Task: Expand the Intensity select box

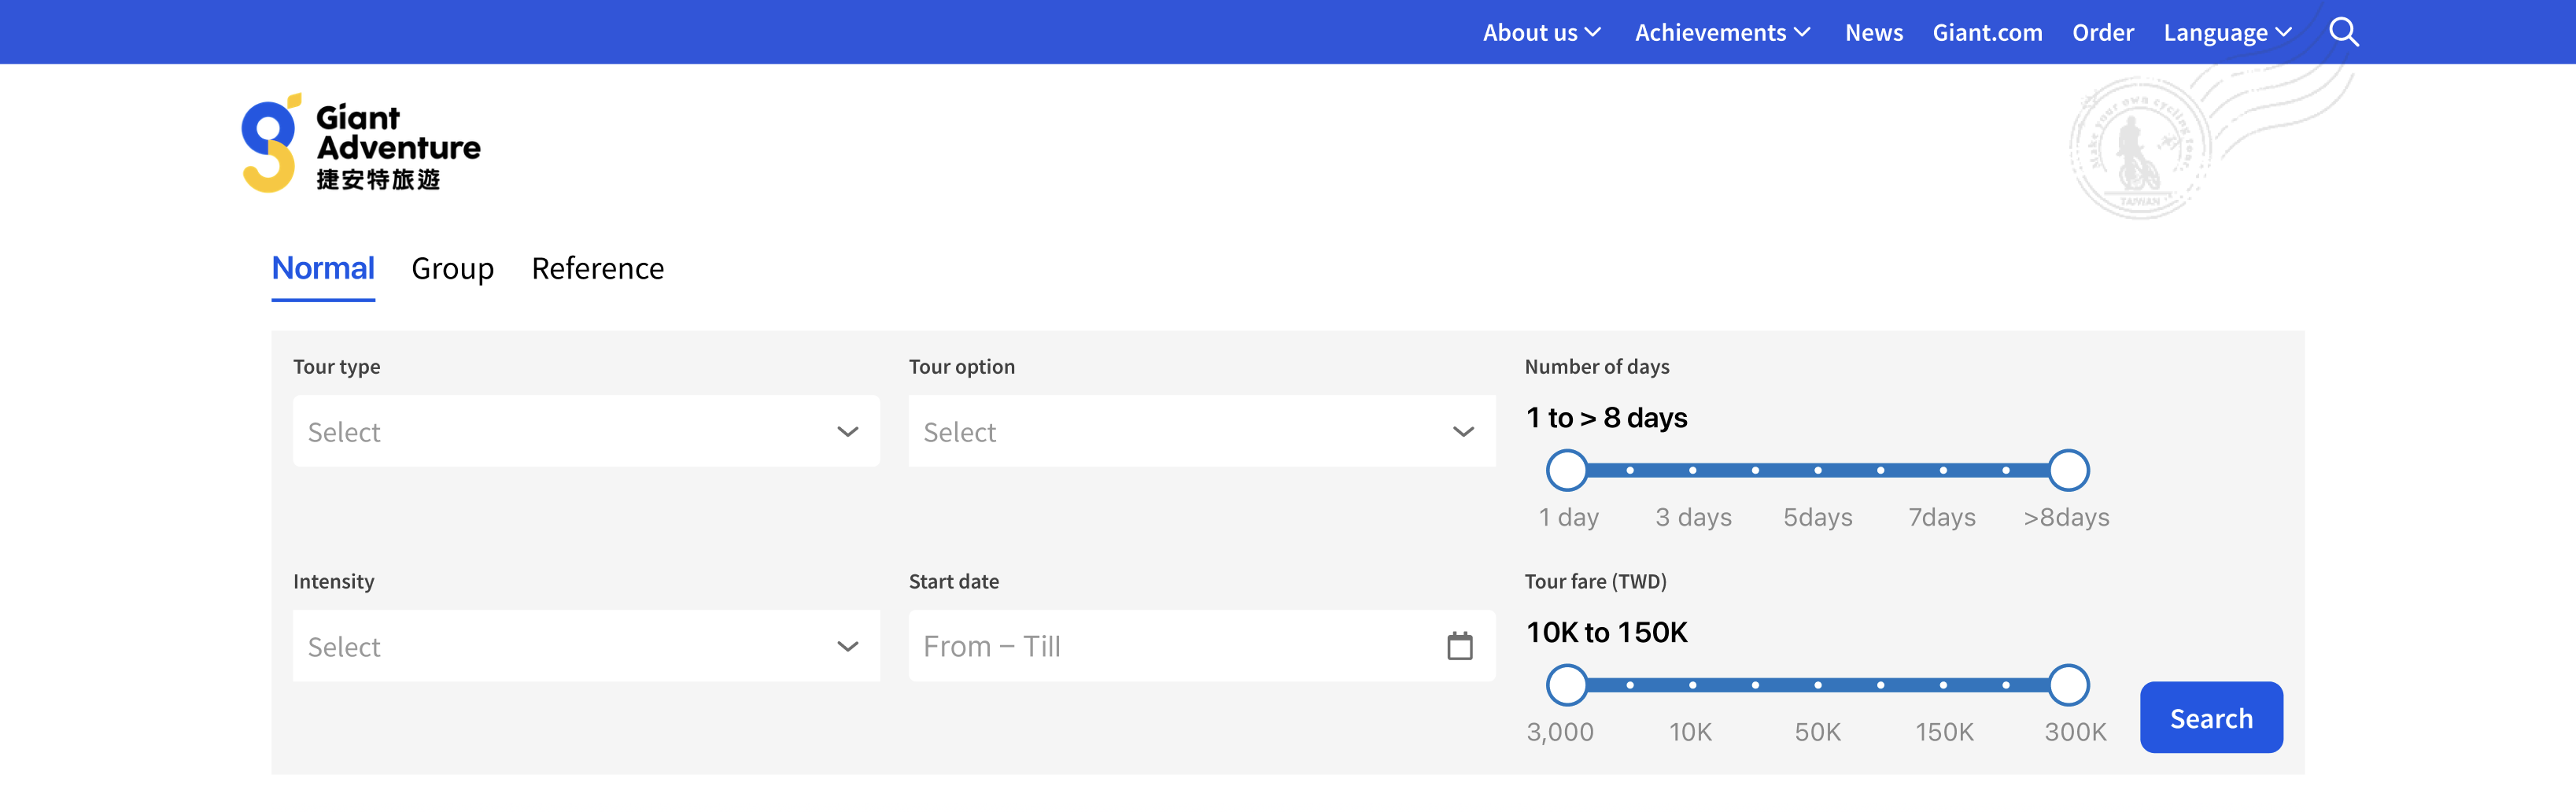Action: click(x=586, y=646)
